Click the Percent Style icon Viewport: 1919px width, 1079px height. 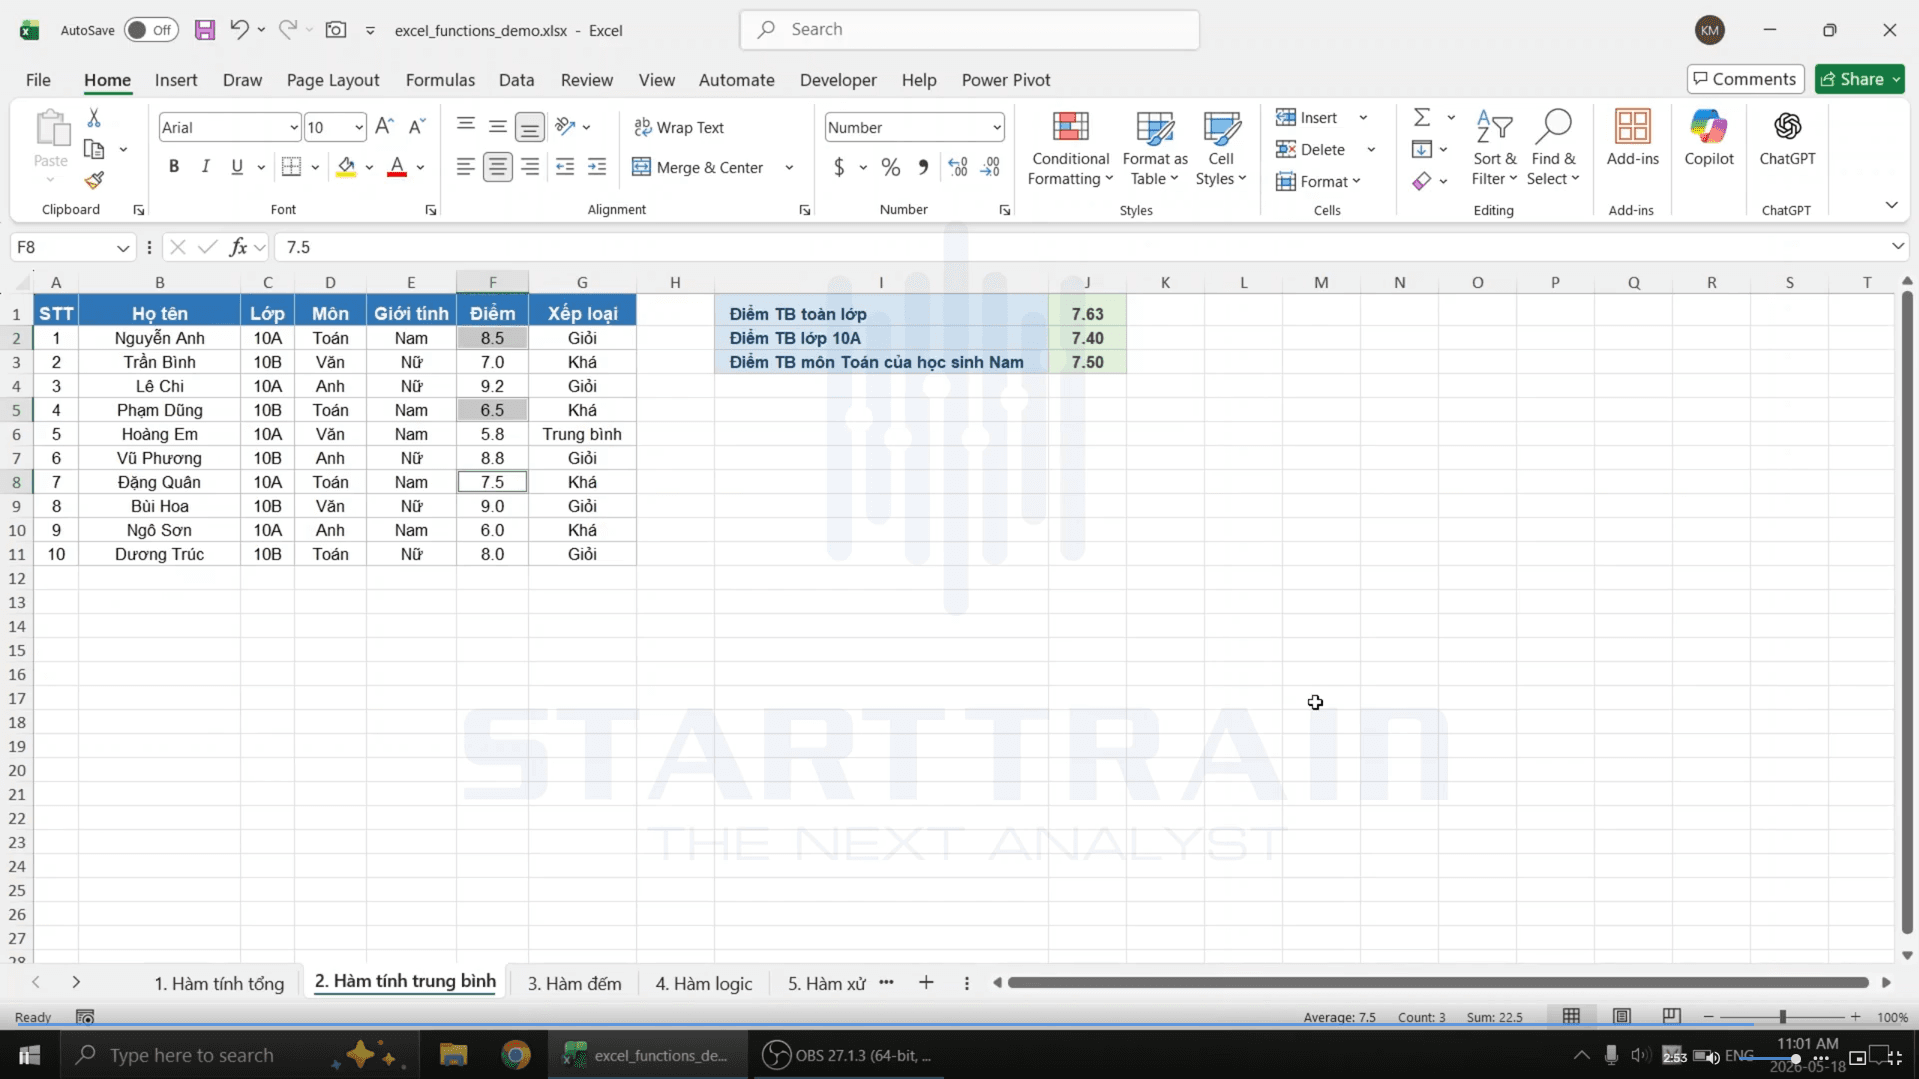tap(890, 167)
